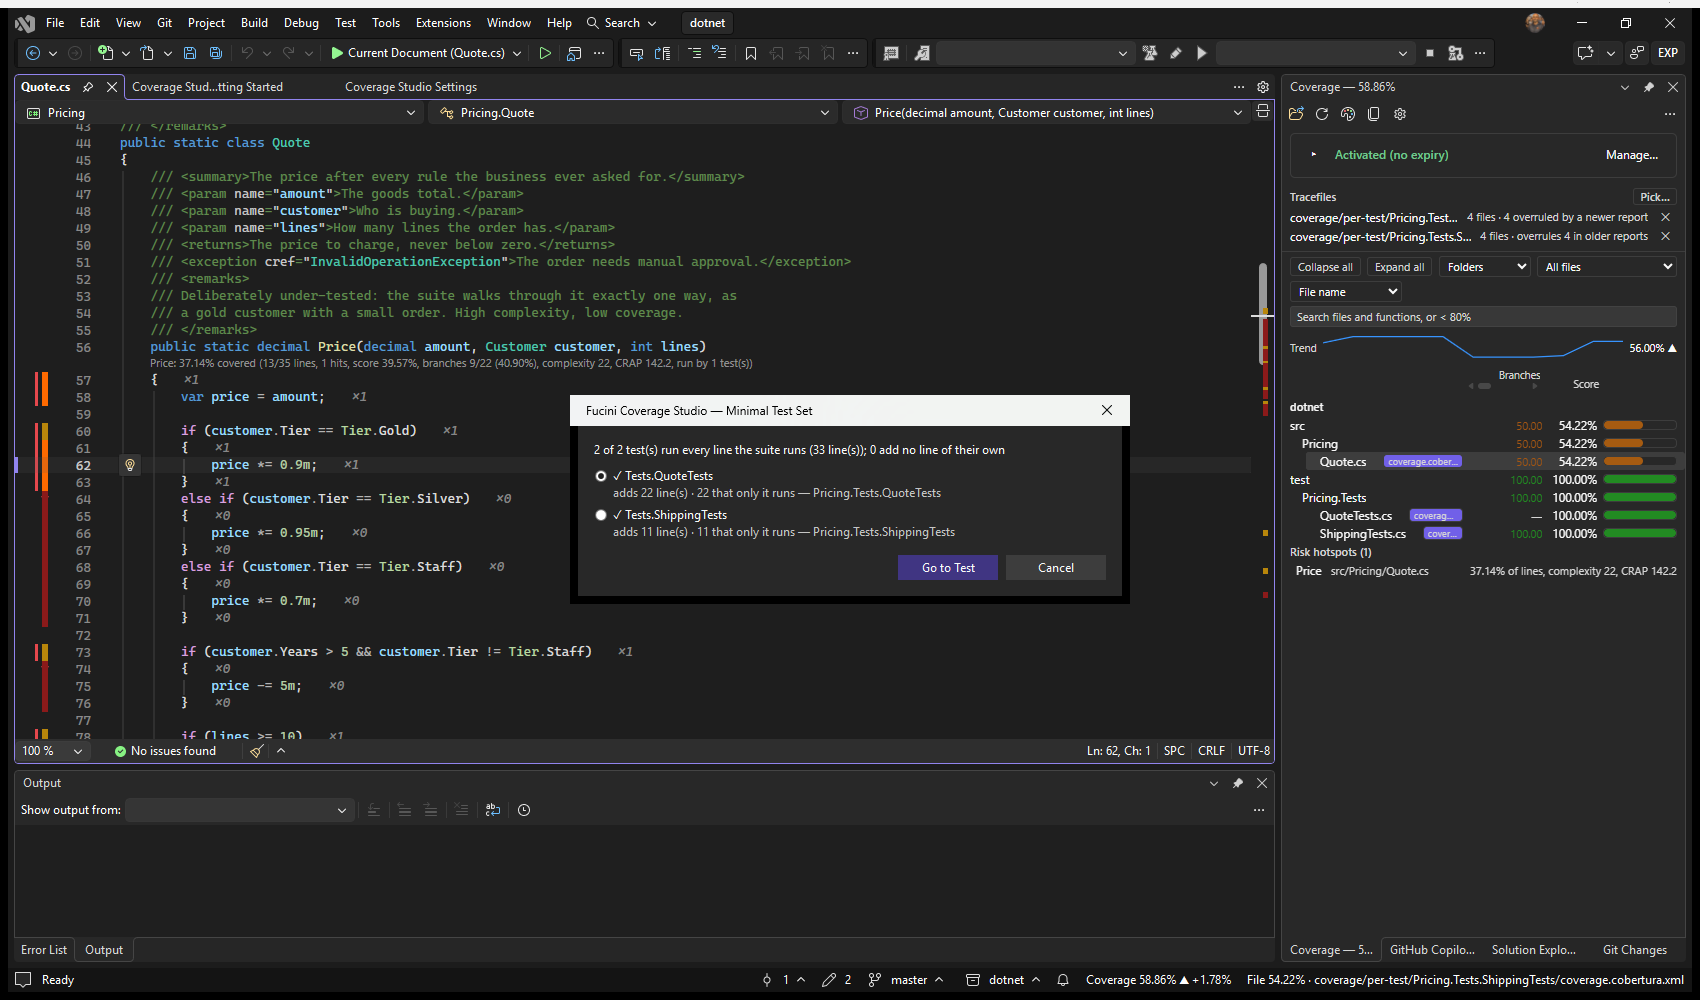Viewport: 1700px width, 1000px height.
Task: Refresh coverage with the reload icon
Action: [x=1322, y=114]
